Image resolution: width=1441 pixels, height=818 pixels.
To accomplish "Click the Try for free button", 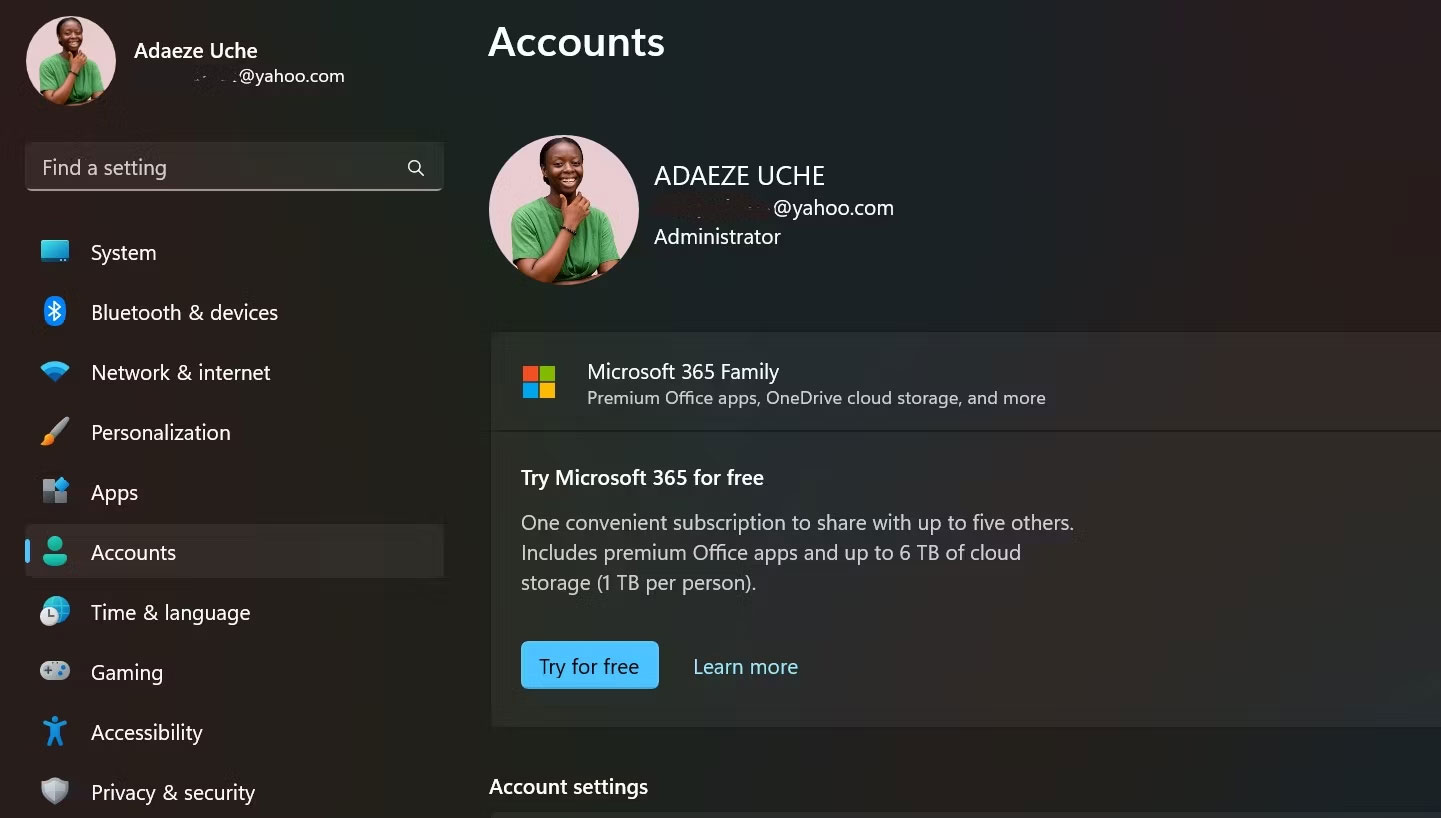I will pyautogui.click(x=589, y=665).
